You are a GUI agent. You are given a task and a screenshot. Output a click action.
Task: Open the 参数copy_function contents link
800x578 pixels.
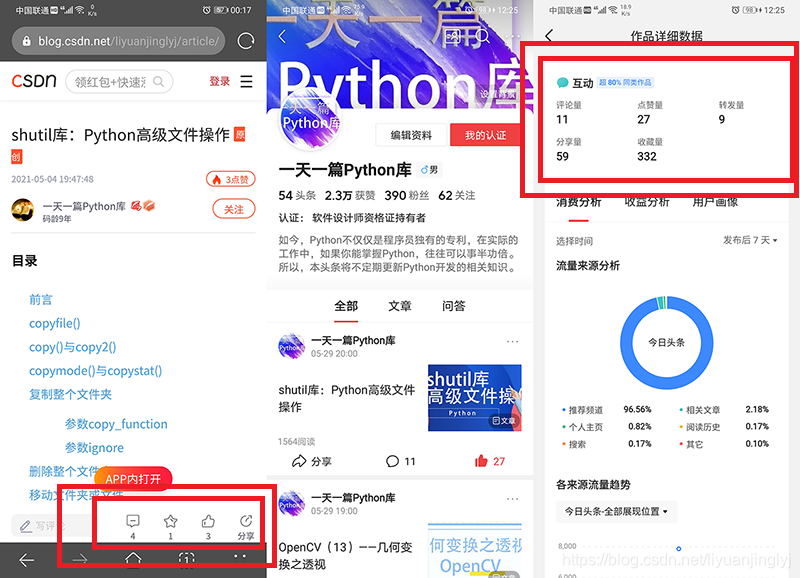[x=116, y=424]
